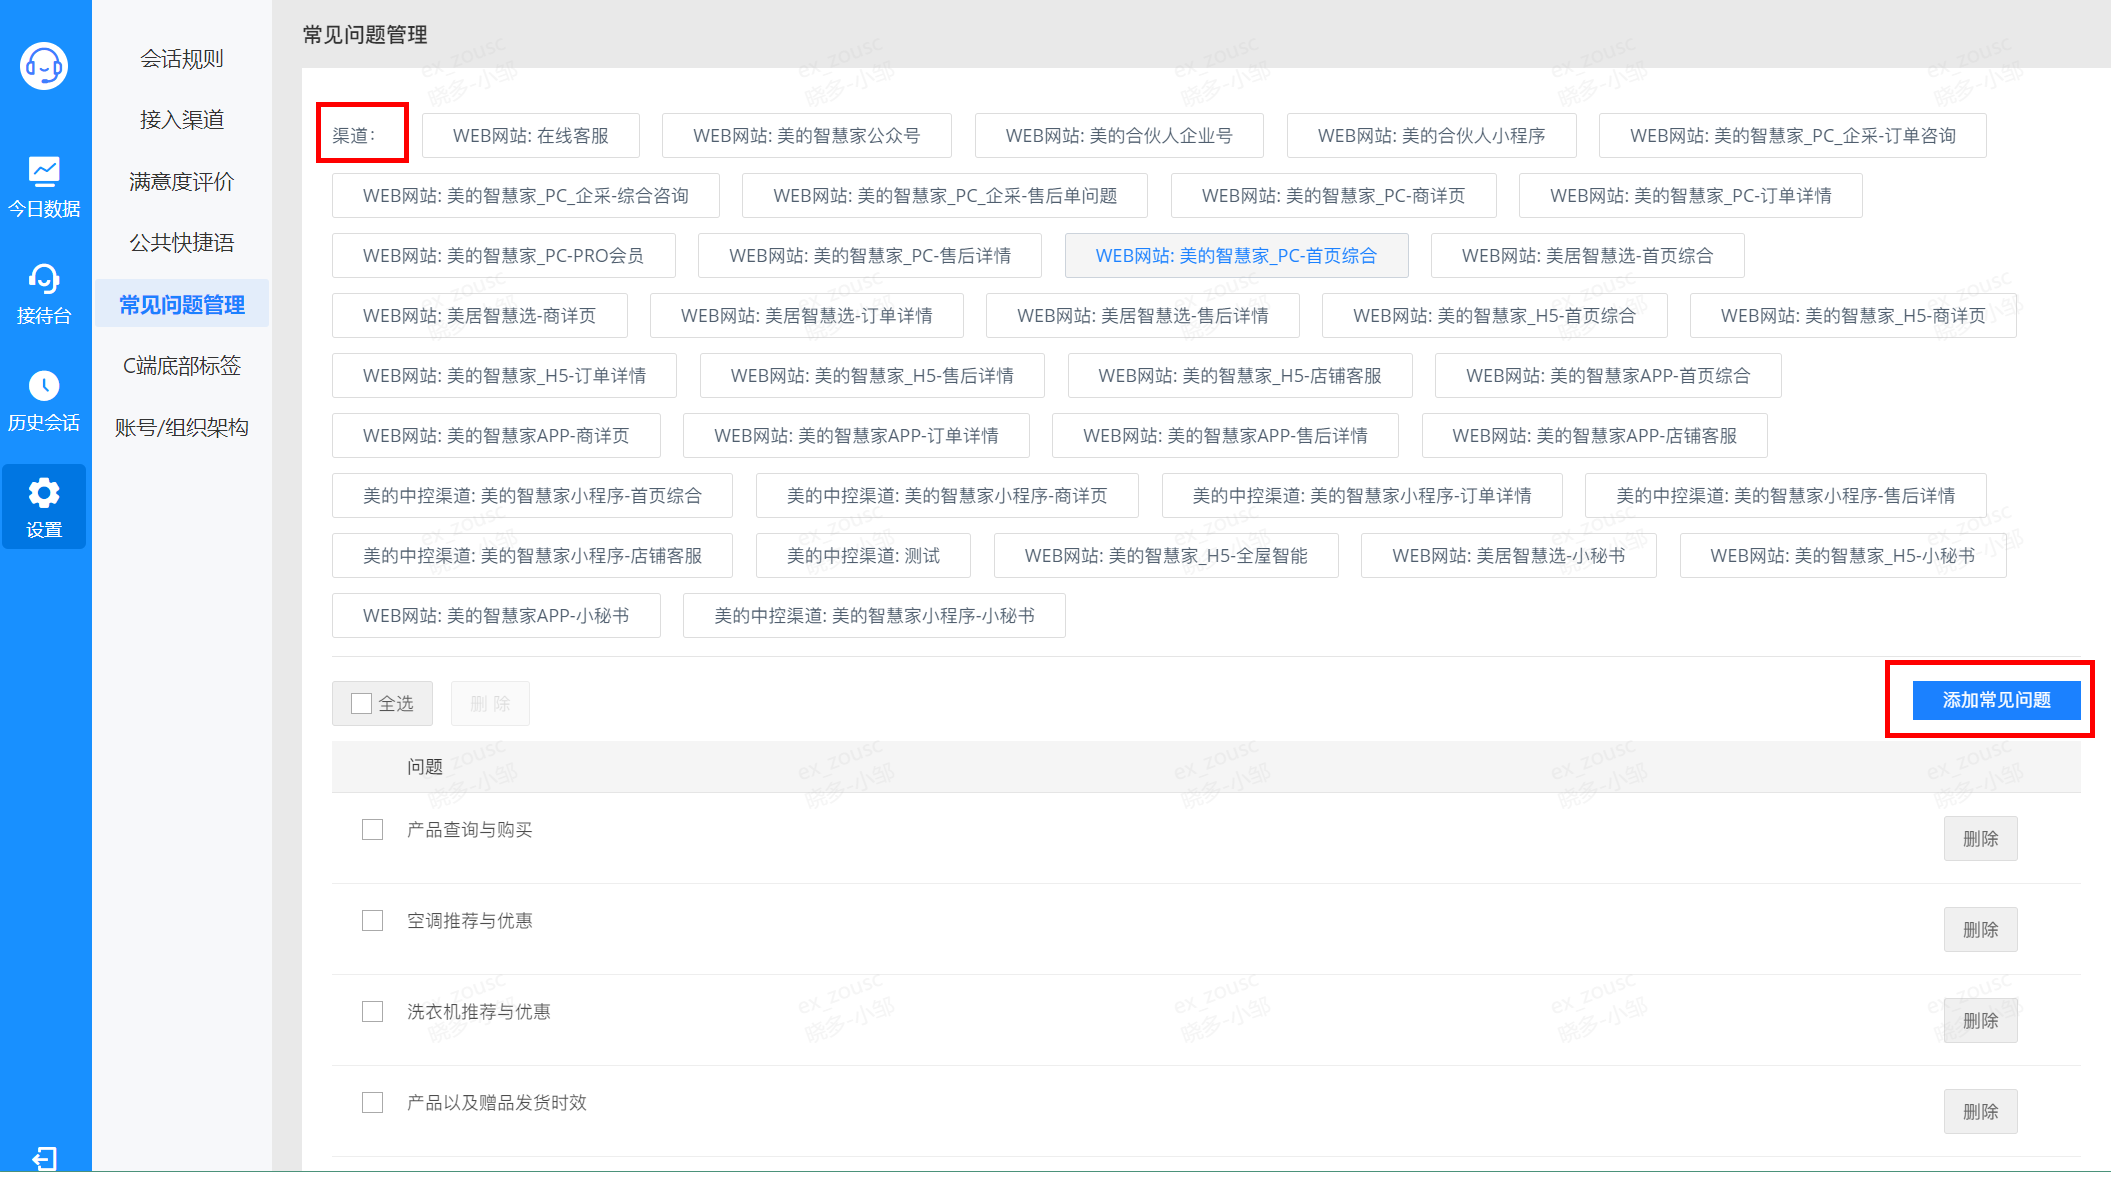Click the greyed 删除 bulk delete button
Viewport: 2111px width, 1180px height.
point(490,704)
